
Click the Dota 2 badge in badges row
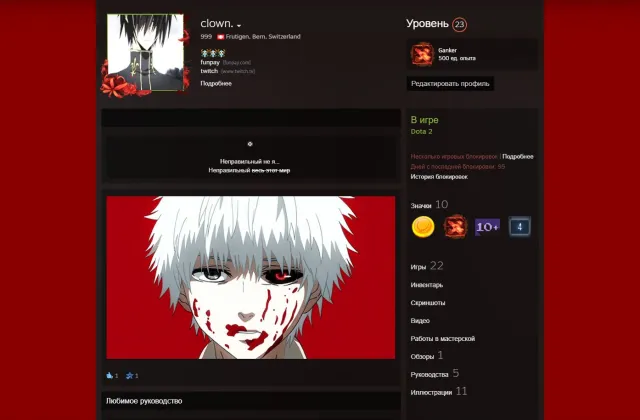455,227
